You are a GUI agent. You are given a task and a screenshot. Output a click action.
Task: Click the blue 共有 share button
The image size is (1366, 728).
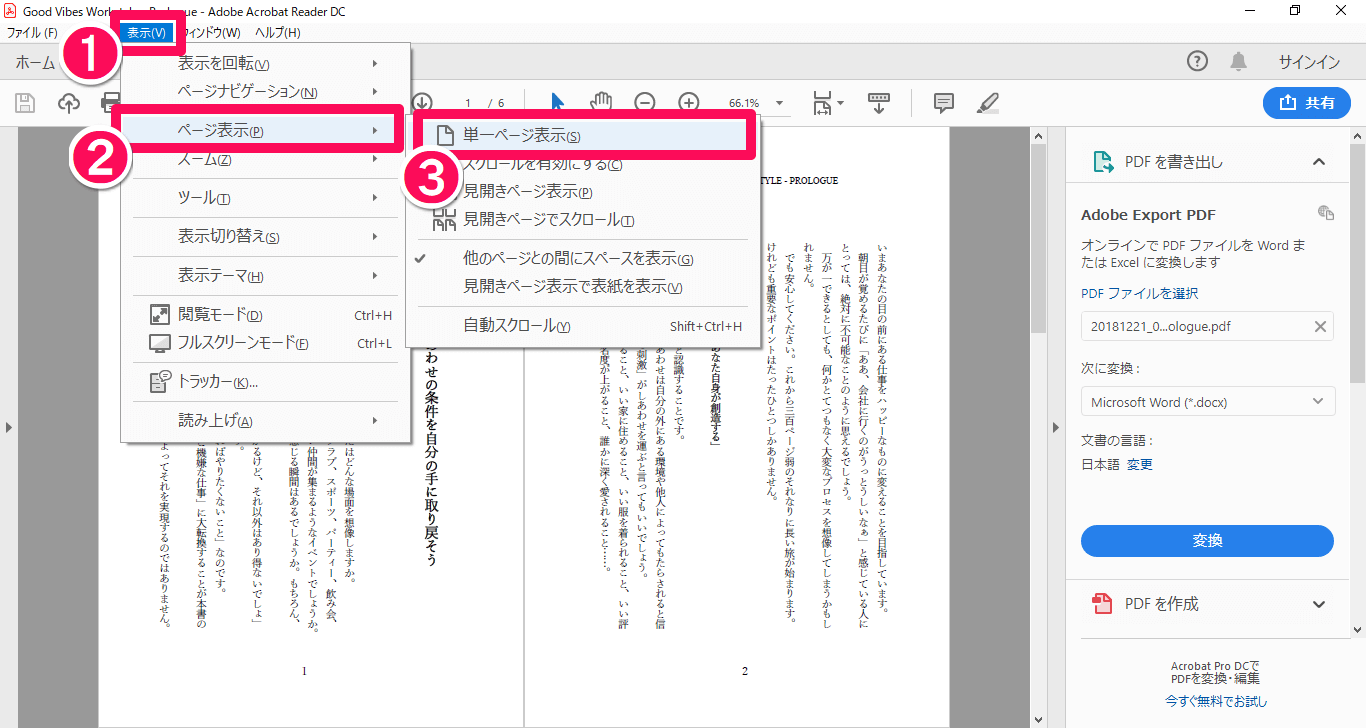coord(1307,102)
